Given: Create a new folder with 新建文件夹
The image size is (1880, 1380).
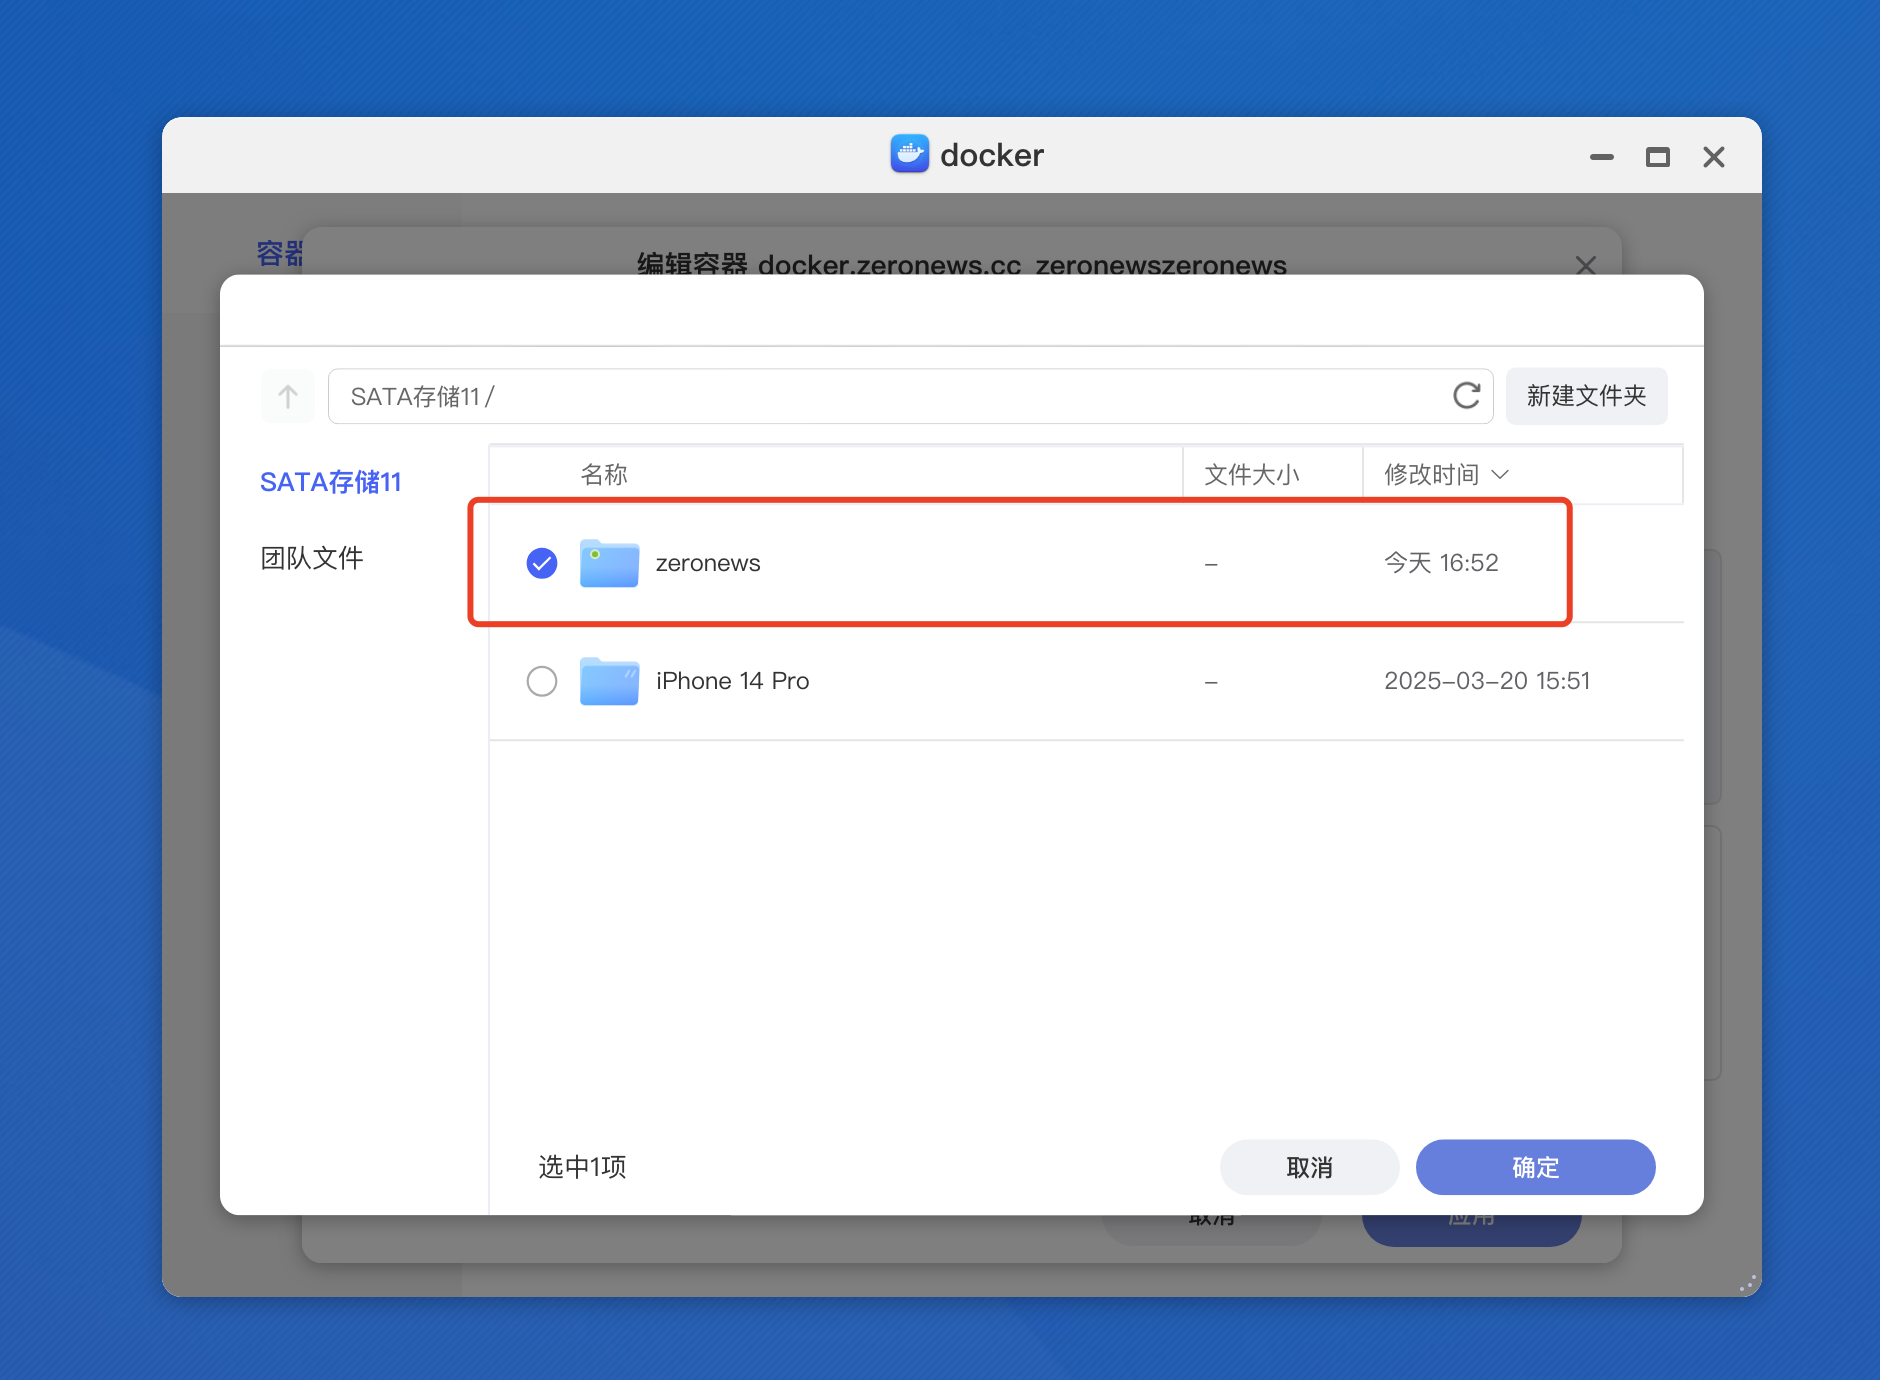Looking at the screenshot, I should pos(1586,396).
